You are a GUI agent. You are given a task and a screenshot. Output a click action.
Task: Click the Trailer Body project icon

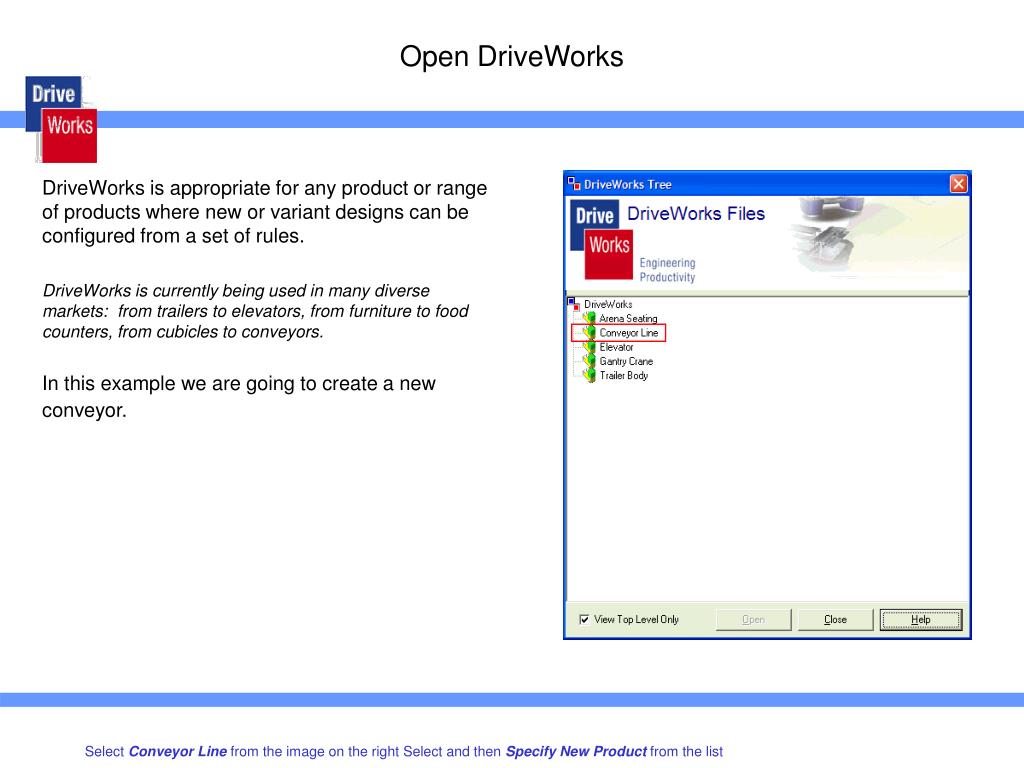pyautogui.click(x=590, y=376)
